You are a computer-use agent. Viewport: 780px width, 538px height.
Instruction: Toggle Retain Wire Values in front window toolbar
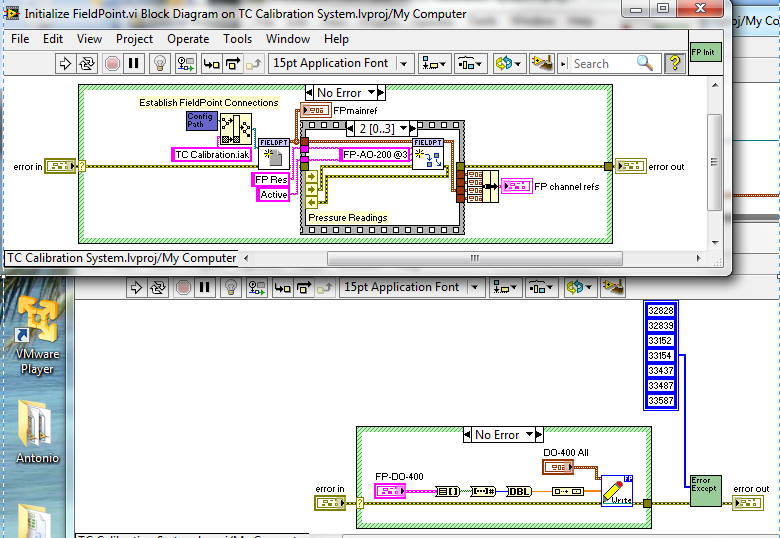[186, 63]
